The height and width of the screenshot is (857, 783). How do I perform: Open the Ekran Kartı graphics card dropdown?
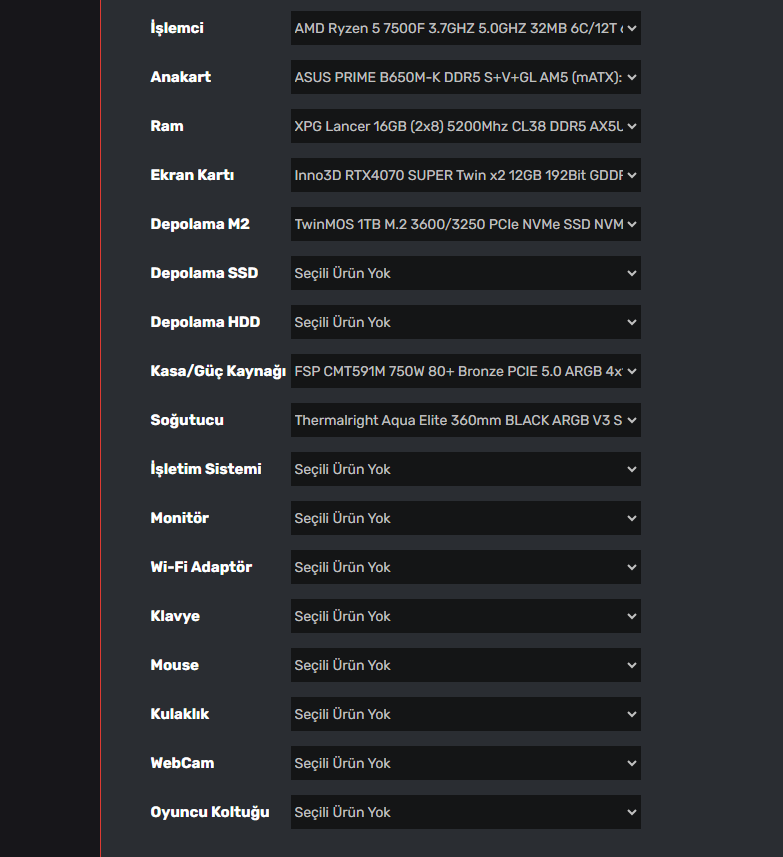(x=465, y=175)
